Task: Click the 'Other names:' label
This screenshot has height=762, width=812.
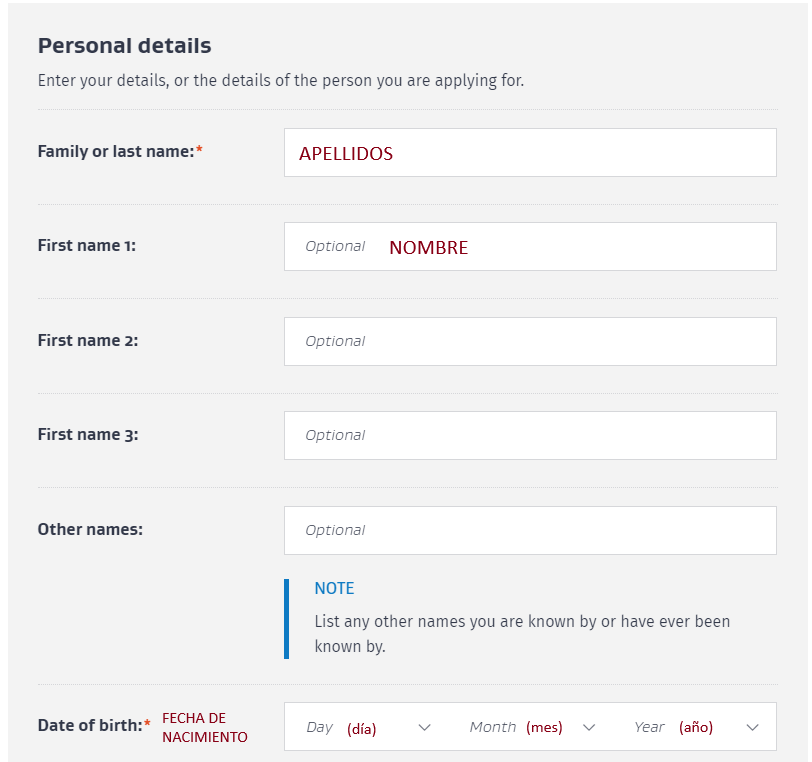Action: coord(90,529)
